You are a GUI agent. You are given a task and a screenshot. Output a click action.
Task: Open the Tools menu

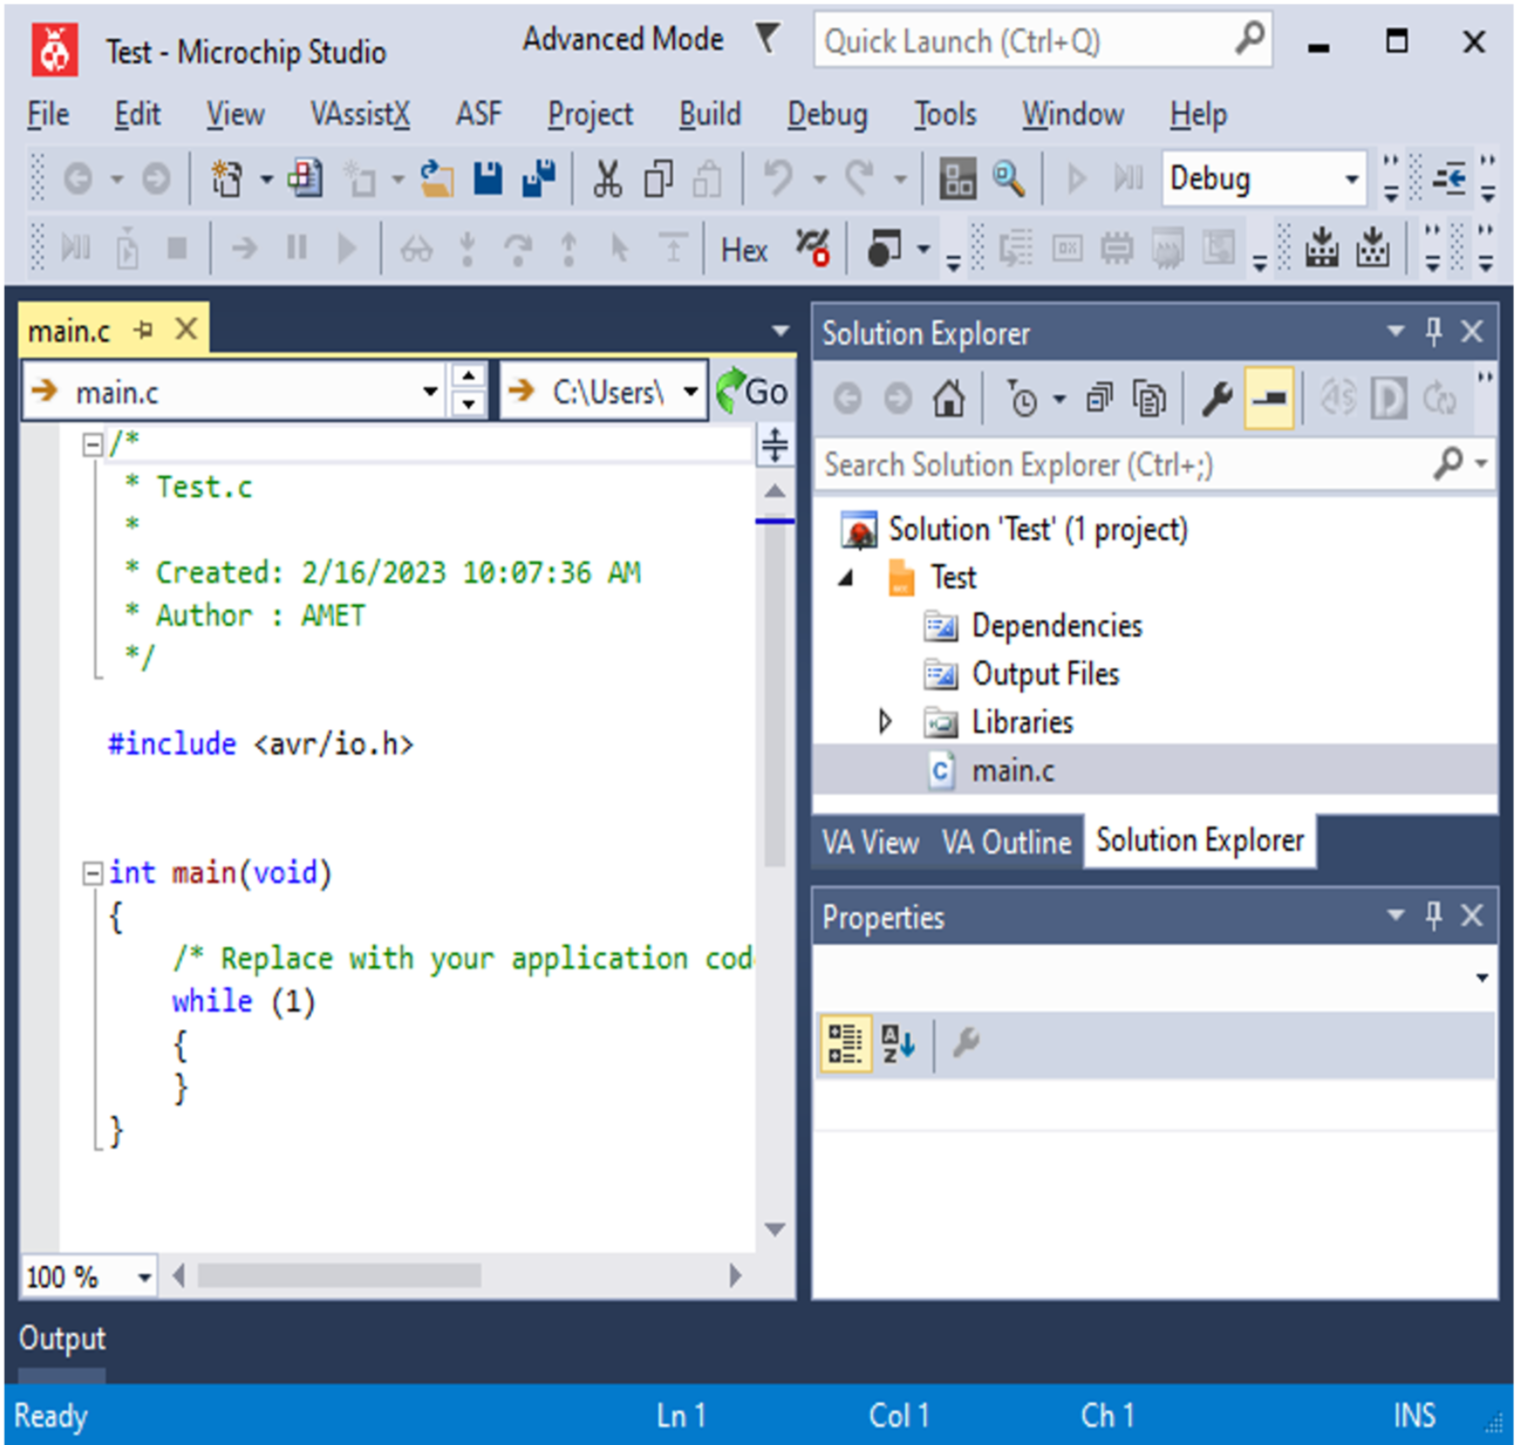coord(945,114)
